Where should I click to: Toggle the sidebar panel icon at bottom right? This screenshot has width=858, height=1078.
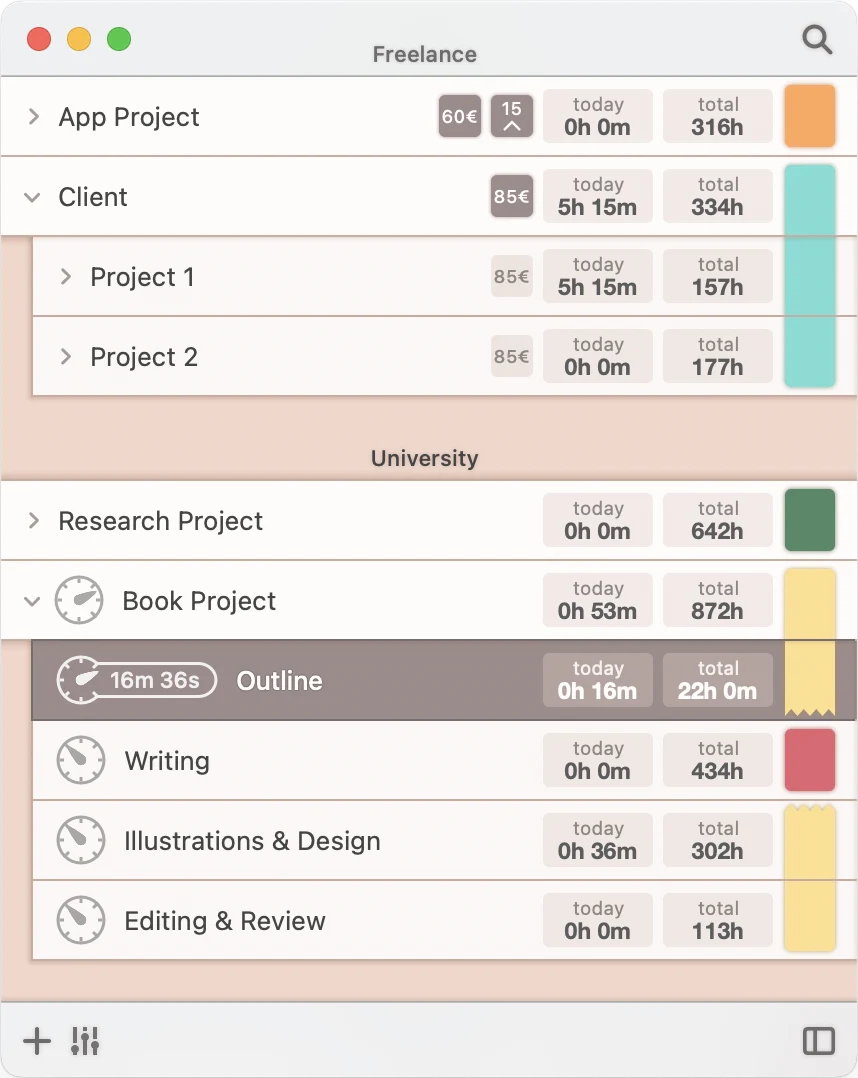point(819,1040)
